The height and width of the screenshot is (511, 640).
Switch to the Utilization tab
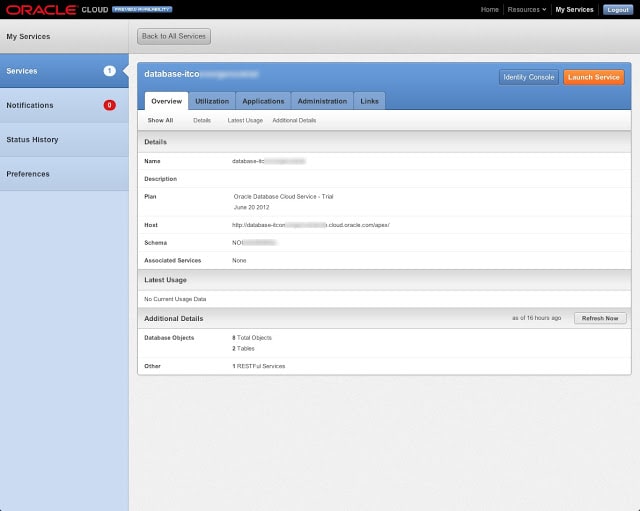click(x=212, y=101)
